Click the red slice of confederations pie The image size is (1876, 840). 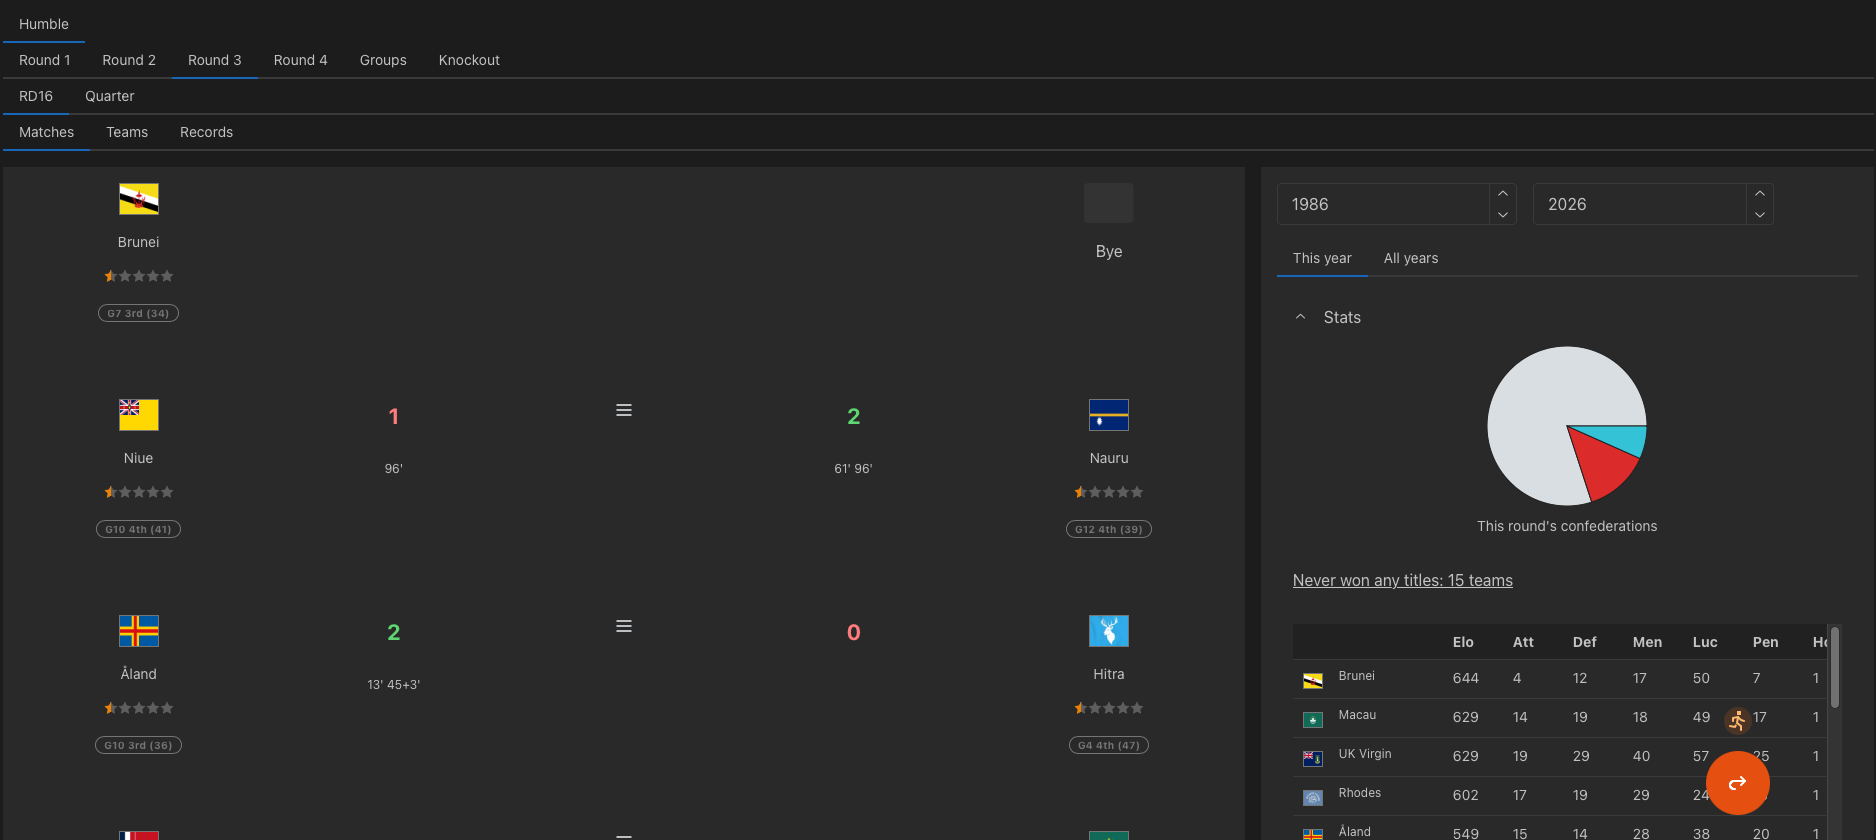(1603, 465)
